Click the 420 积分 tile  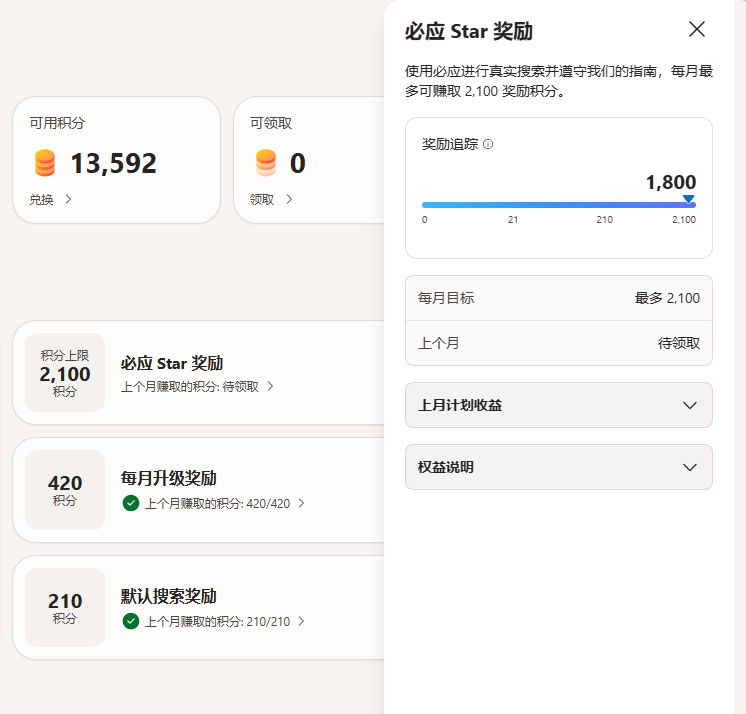(x=65, y=489)
